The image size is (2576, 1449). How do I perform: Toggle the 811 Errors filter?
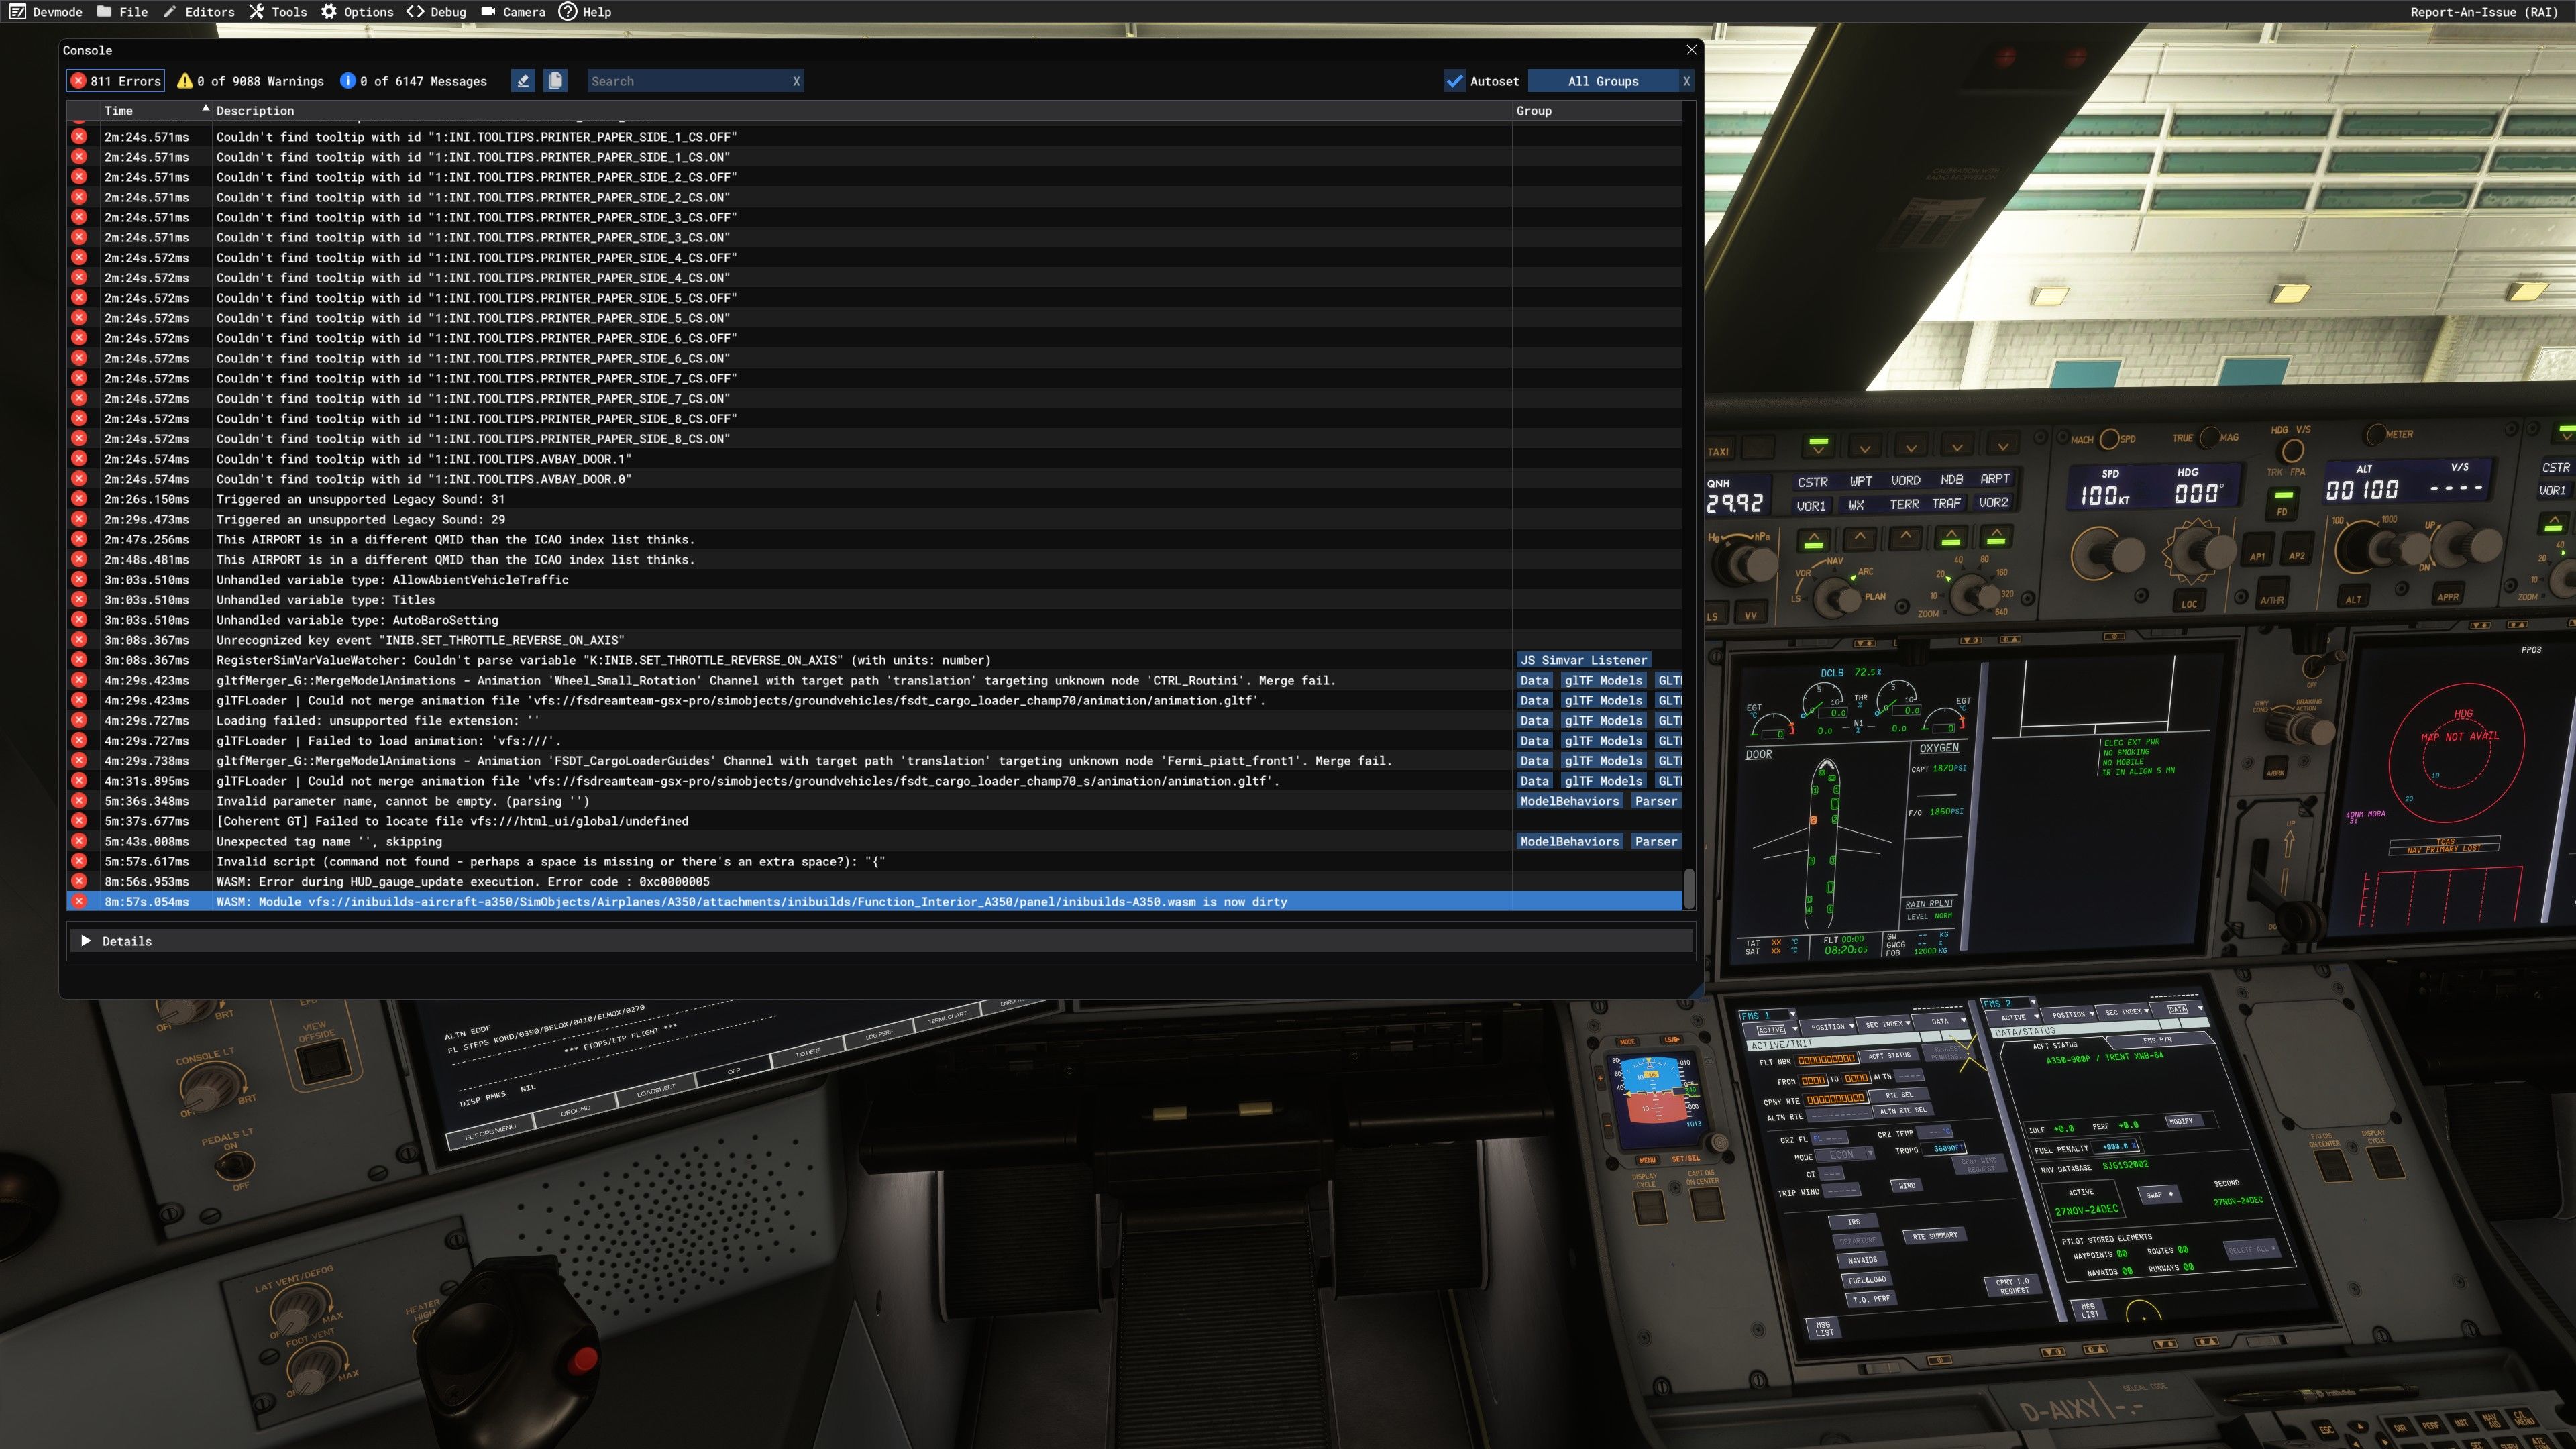pos(115,81)
